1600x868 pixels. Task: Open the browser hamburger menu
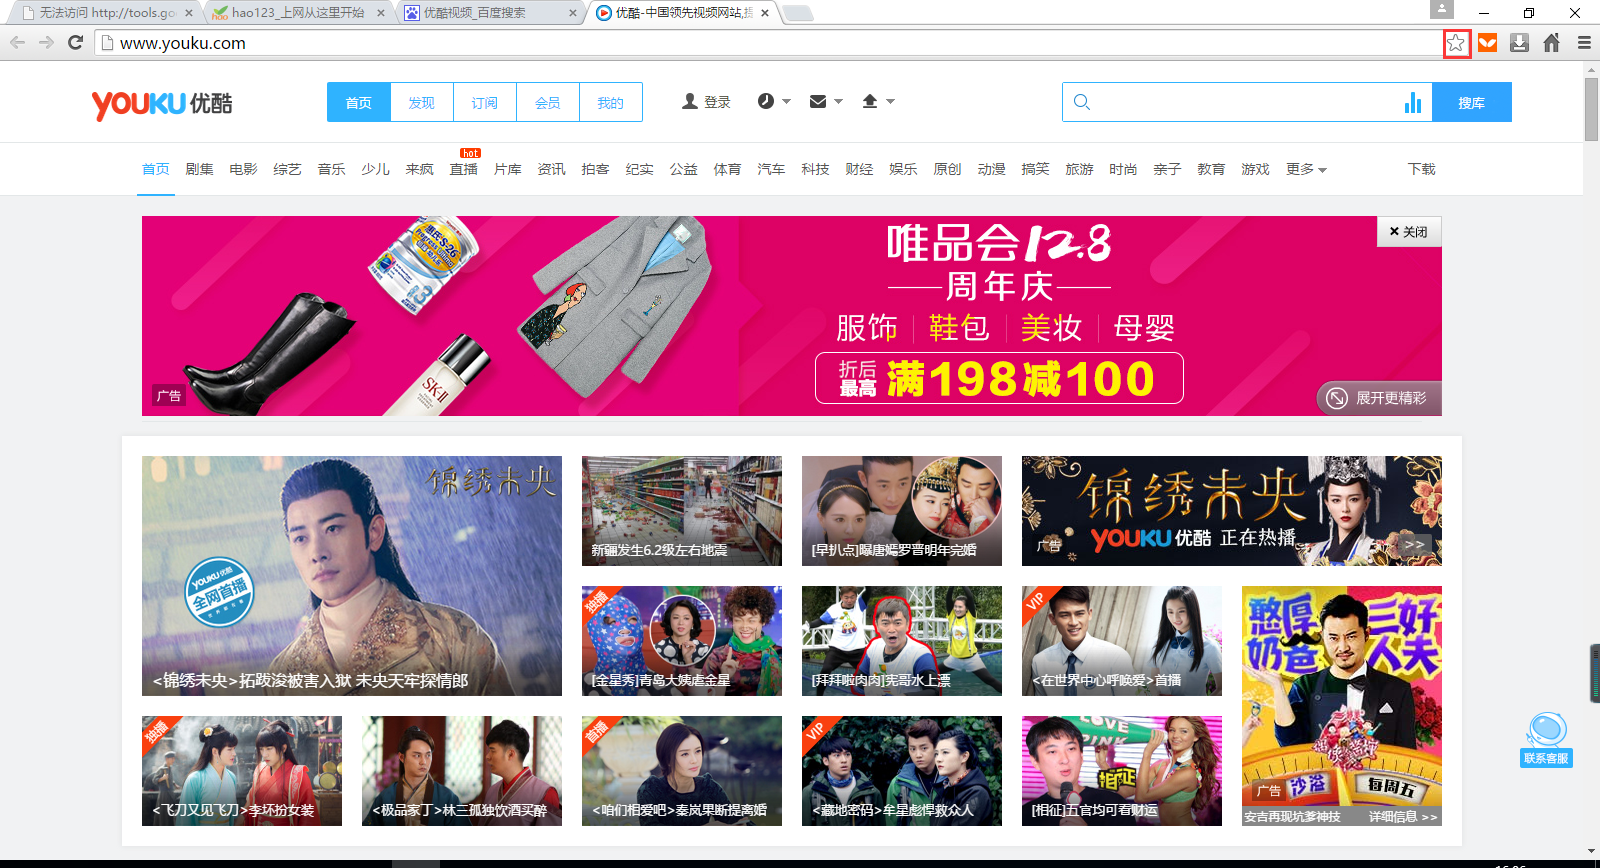[x=1584, y=43]
